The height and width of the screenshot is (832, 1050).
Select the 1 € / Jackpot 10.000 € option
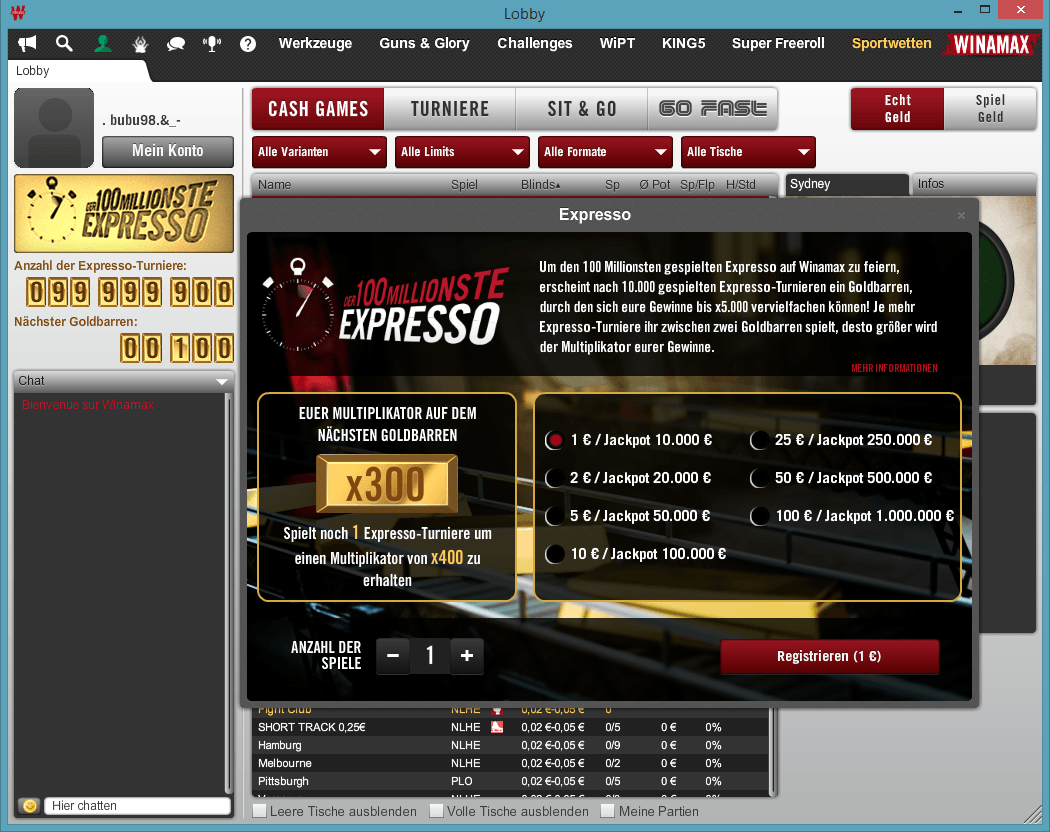click(x=555, y=440)
